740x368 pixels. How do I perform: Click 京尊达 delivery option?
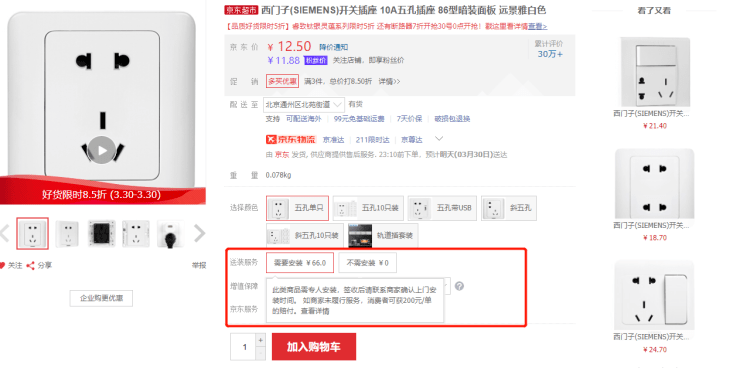pyautogui.click(x=412, y=140)
